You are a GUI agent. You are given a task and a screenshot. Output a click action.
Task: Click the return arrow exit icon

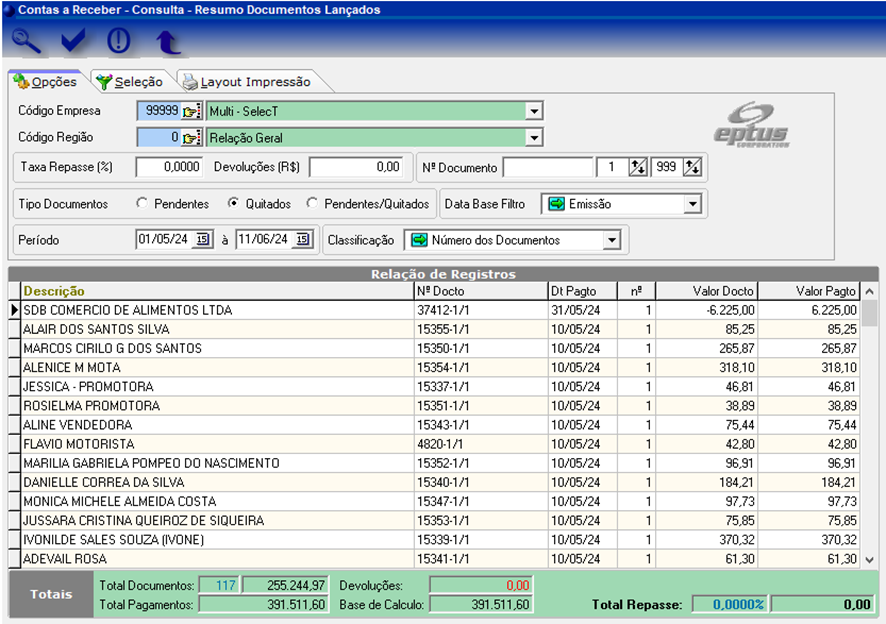click(x=167, y=42)
